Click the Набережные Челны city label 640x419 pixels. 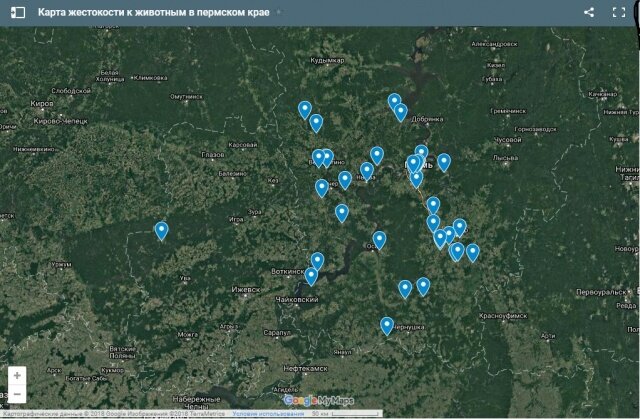pos(196,403)
